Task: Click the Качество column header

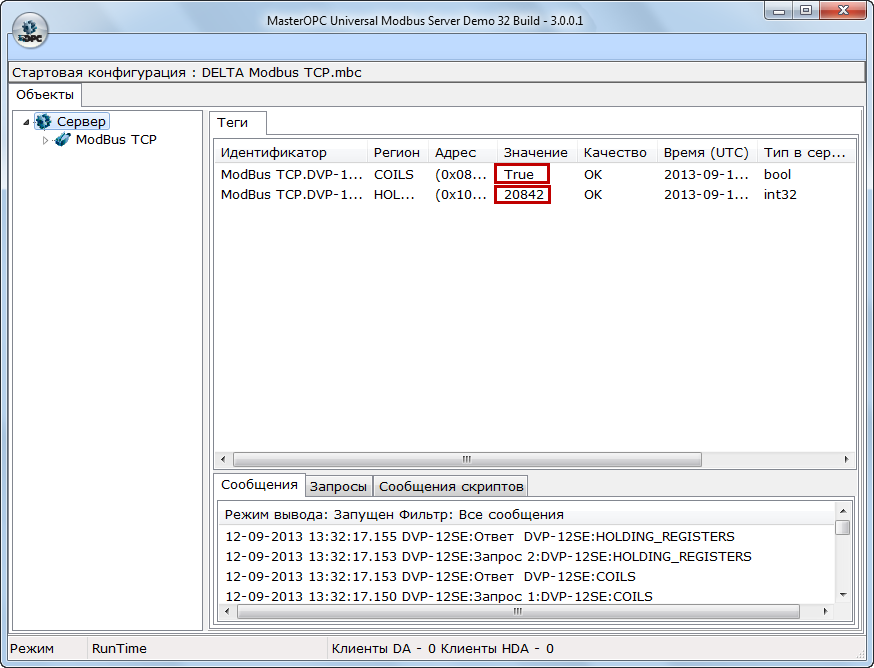Action: [x=615, y=153]
